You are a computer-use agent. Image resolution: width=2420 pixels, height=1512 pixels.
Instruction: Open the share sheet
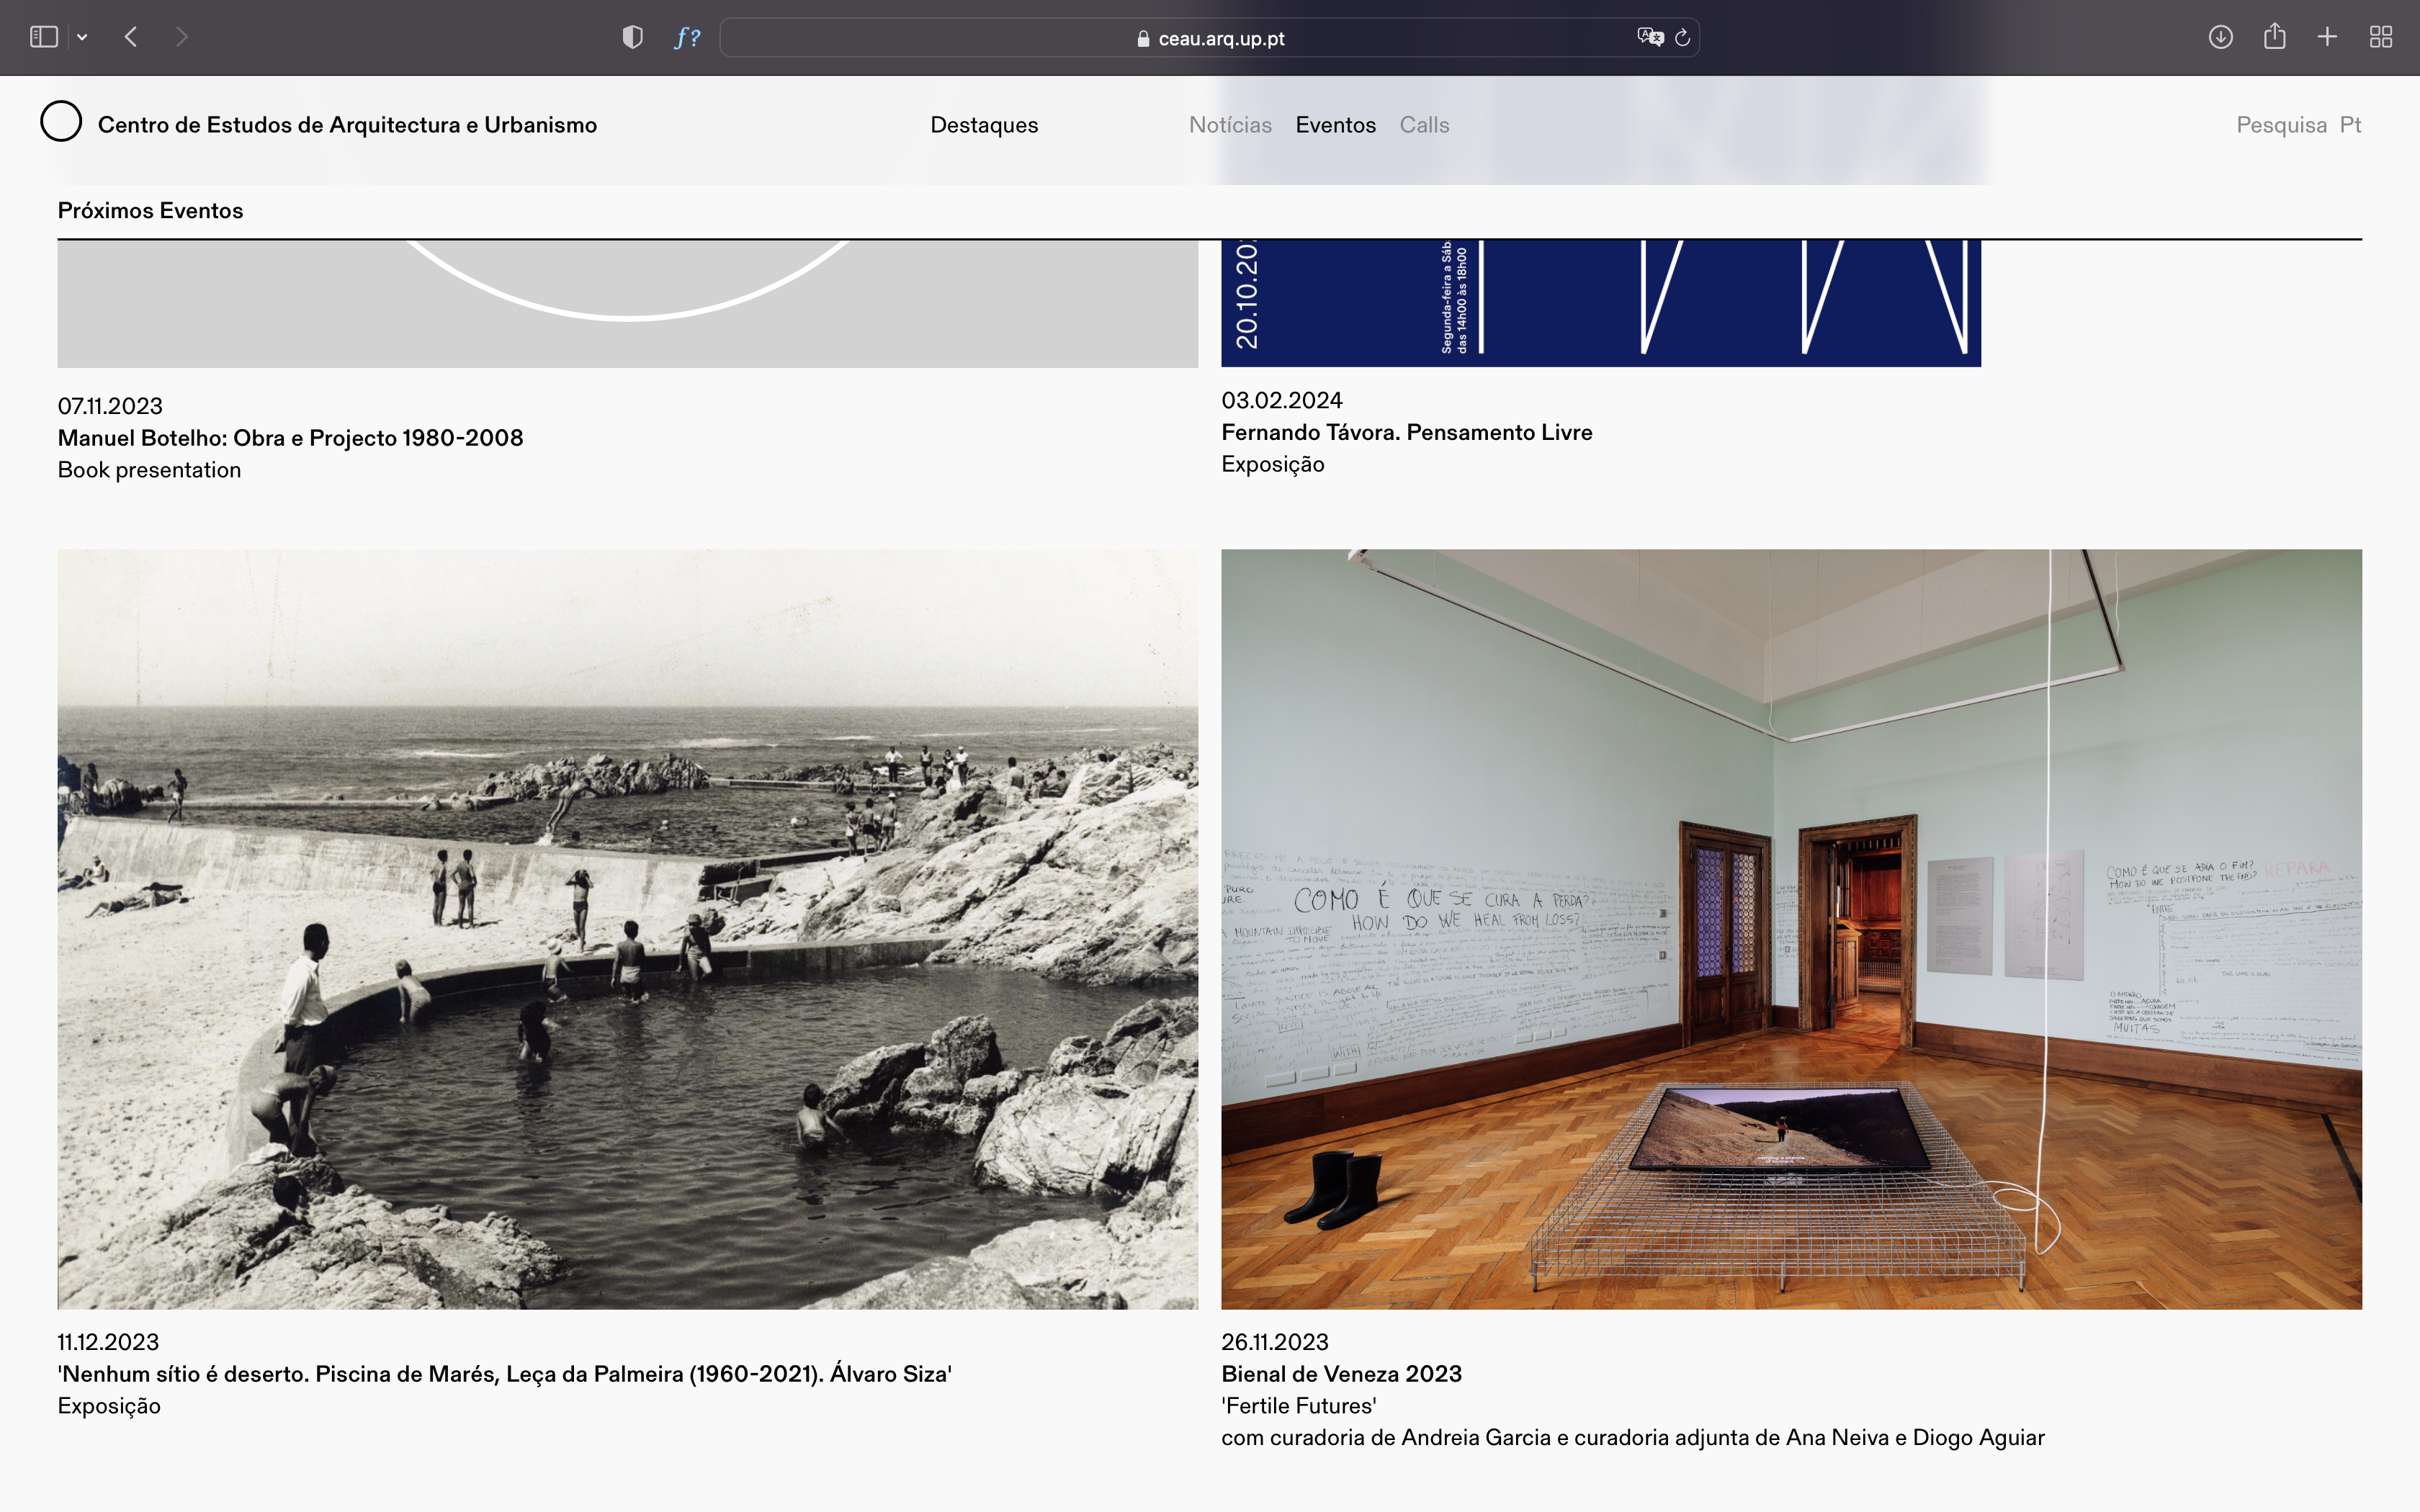coord(2274,37)
